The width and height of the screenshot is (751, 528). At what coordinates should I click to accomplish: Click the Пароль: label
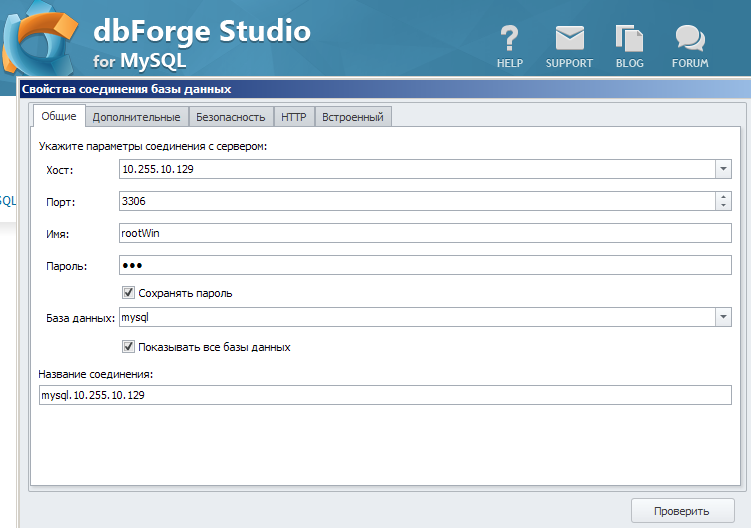pyautogui.click(x=67, y=266)
